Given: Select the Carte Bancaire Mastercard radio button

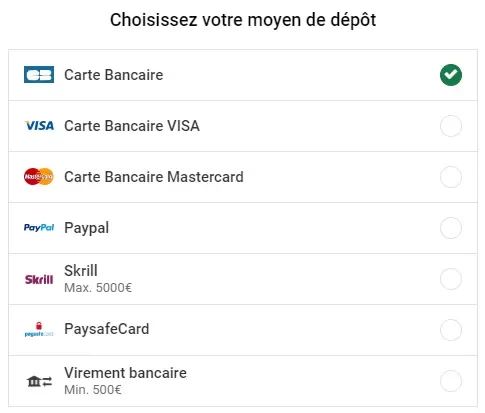Looking at the screenshot, I should pos(451,177).
